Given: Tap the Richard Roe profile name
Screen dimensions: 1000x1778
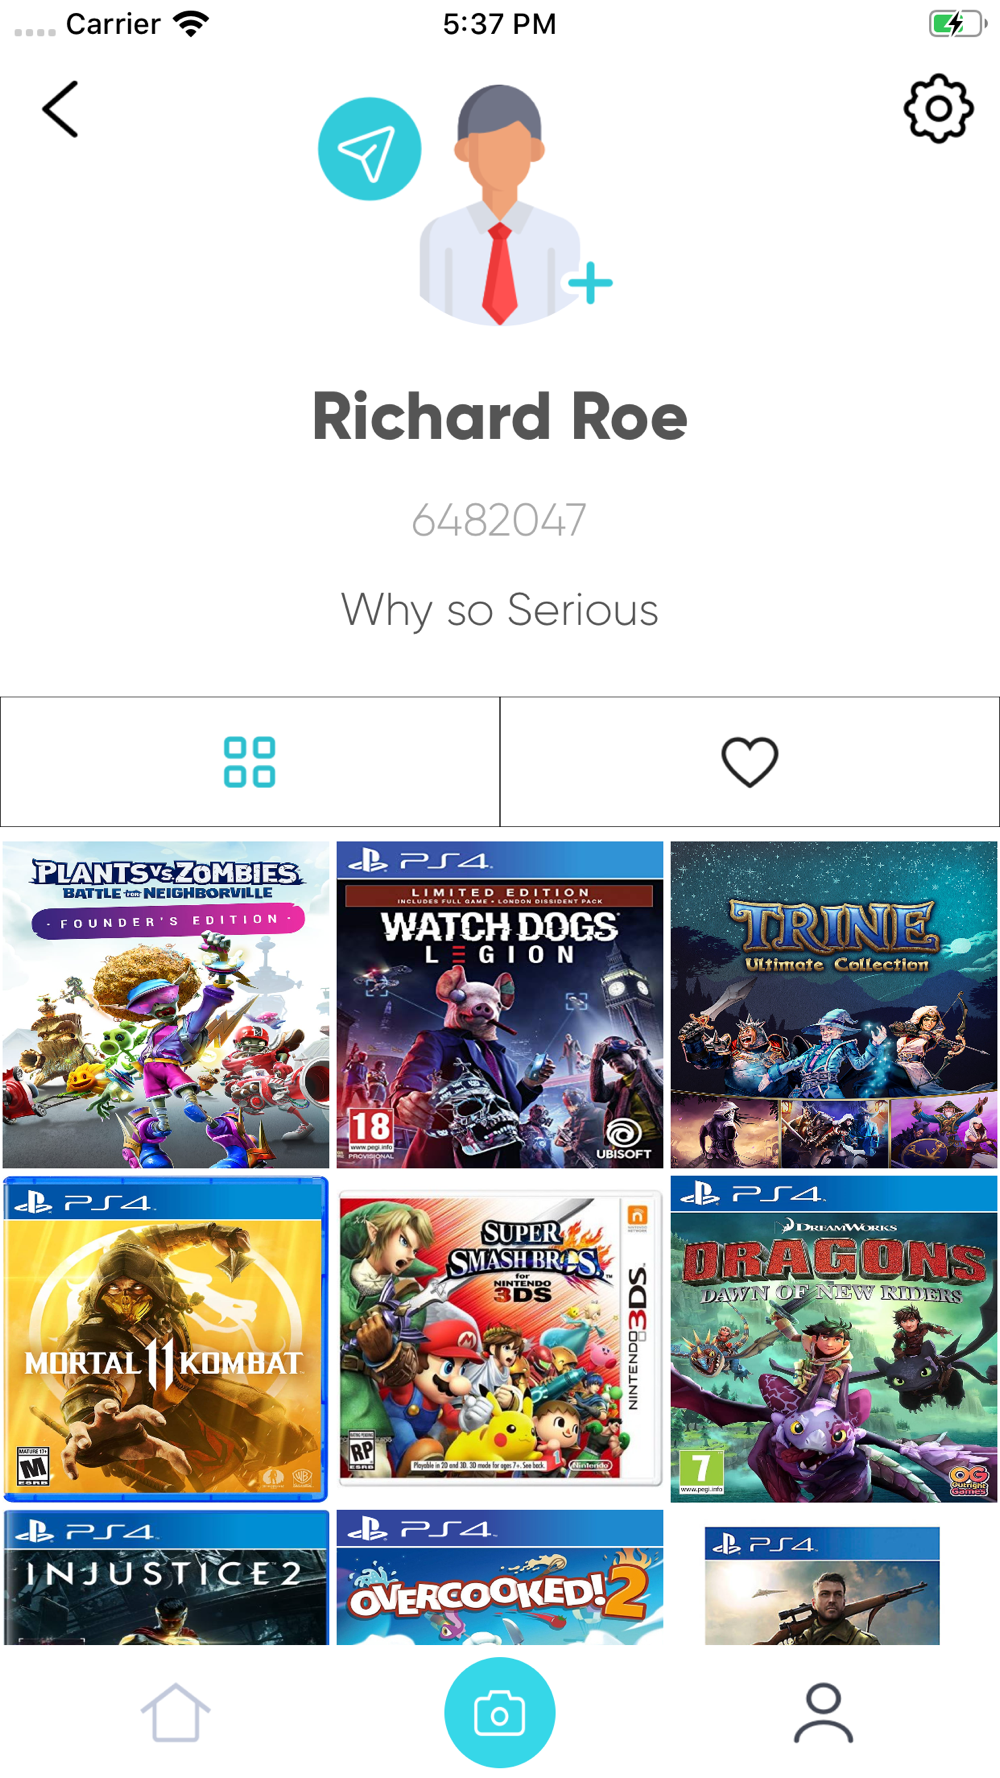Looking at the screenshot, I should (x=500, y=417).
